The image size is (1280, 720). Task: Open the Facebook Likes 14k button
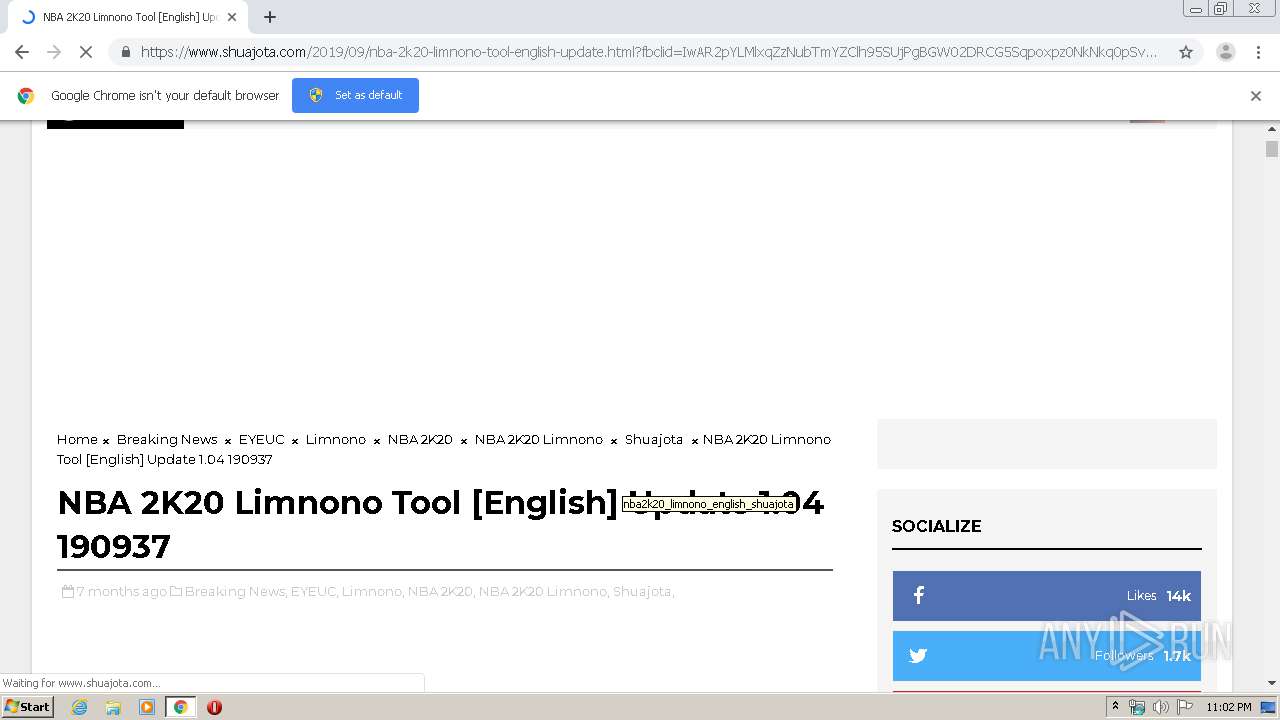pyautogui.click(x=1047, y=596)
